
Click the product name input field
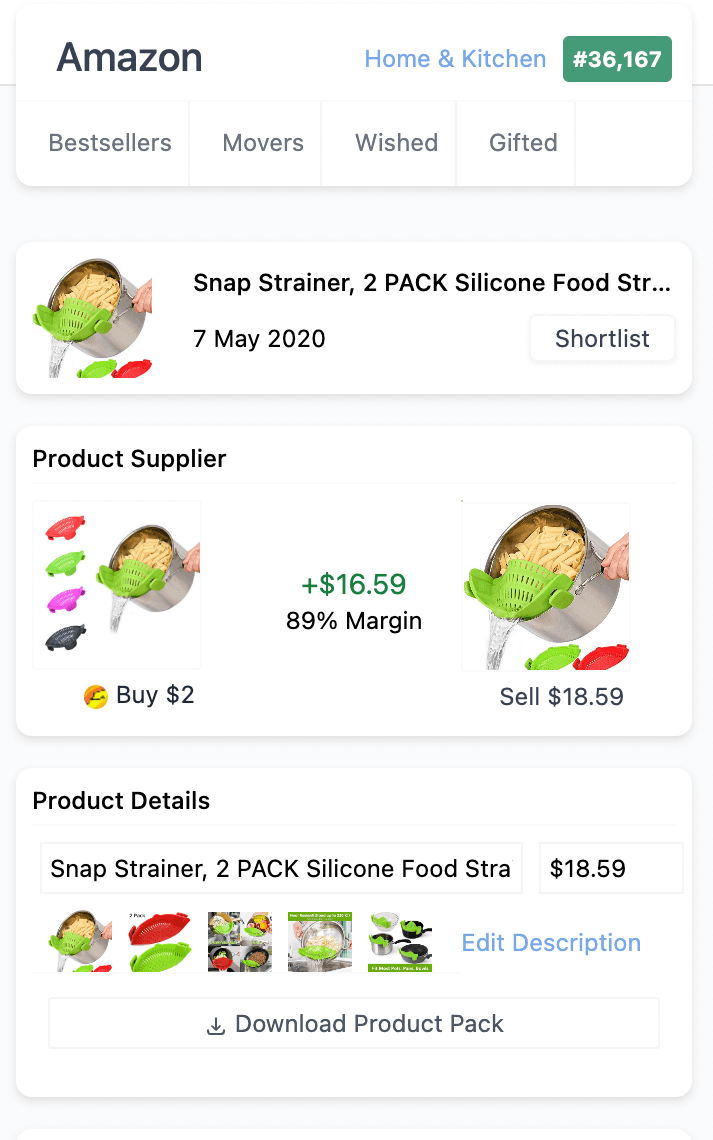click(x=281, y=868)
